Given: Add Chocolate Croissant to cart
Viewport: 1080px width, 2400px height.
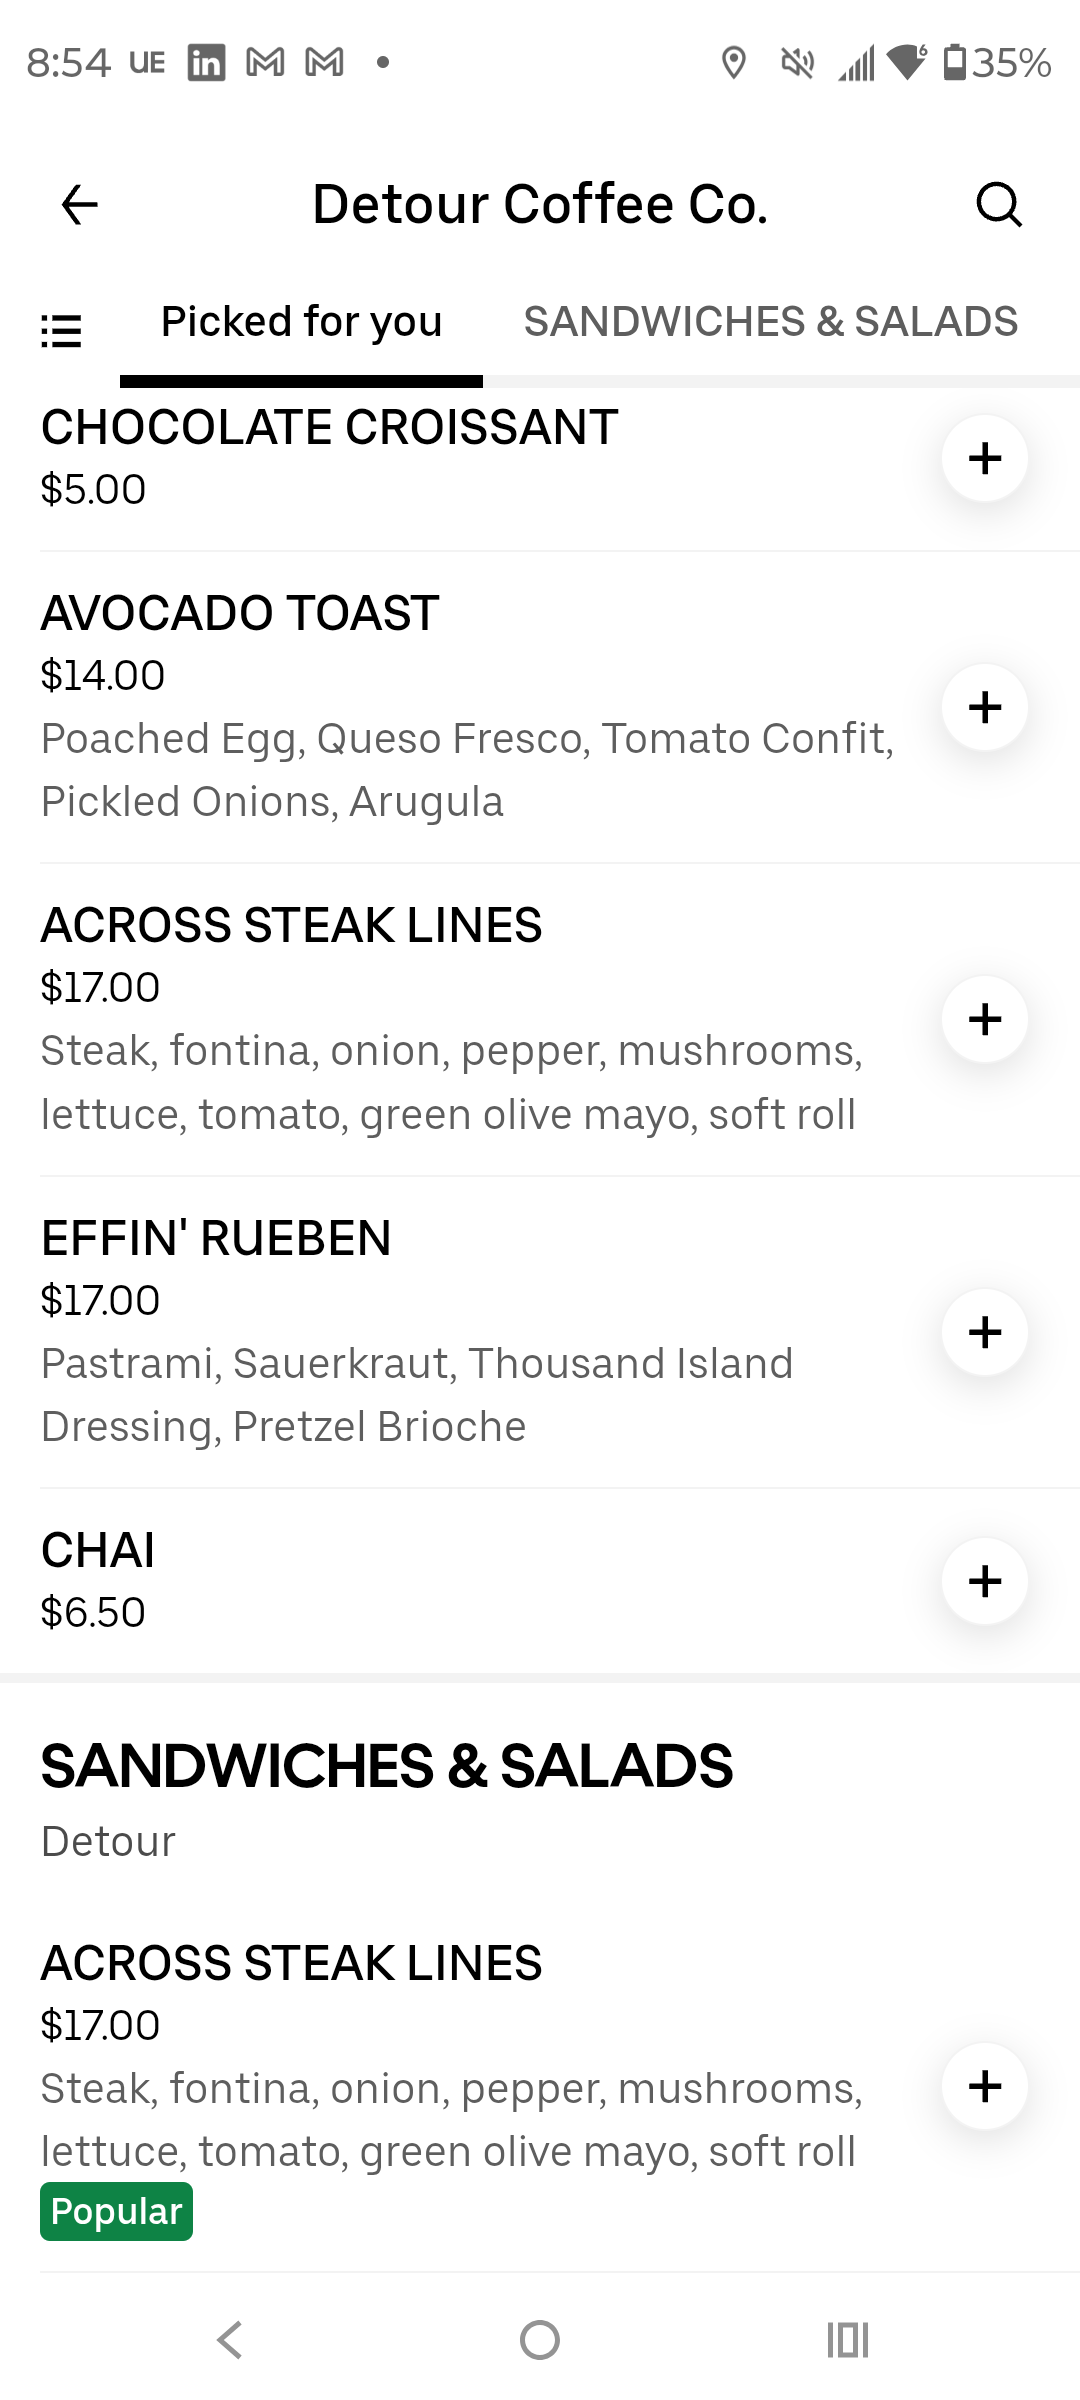Looking at the screenshot, I should click(985, 458).
